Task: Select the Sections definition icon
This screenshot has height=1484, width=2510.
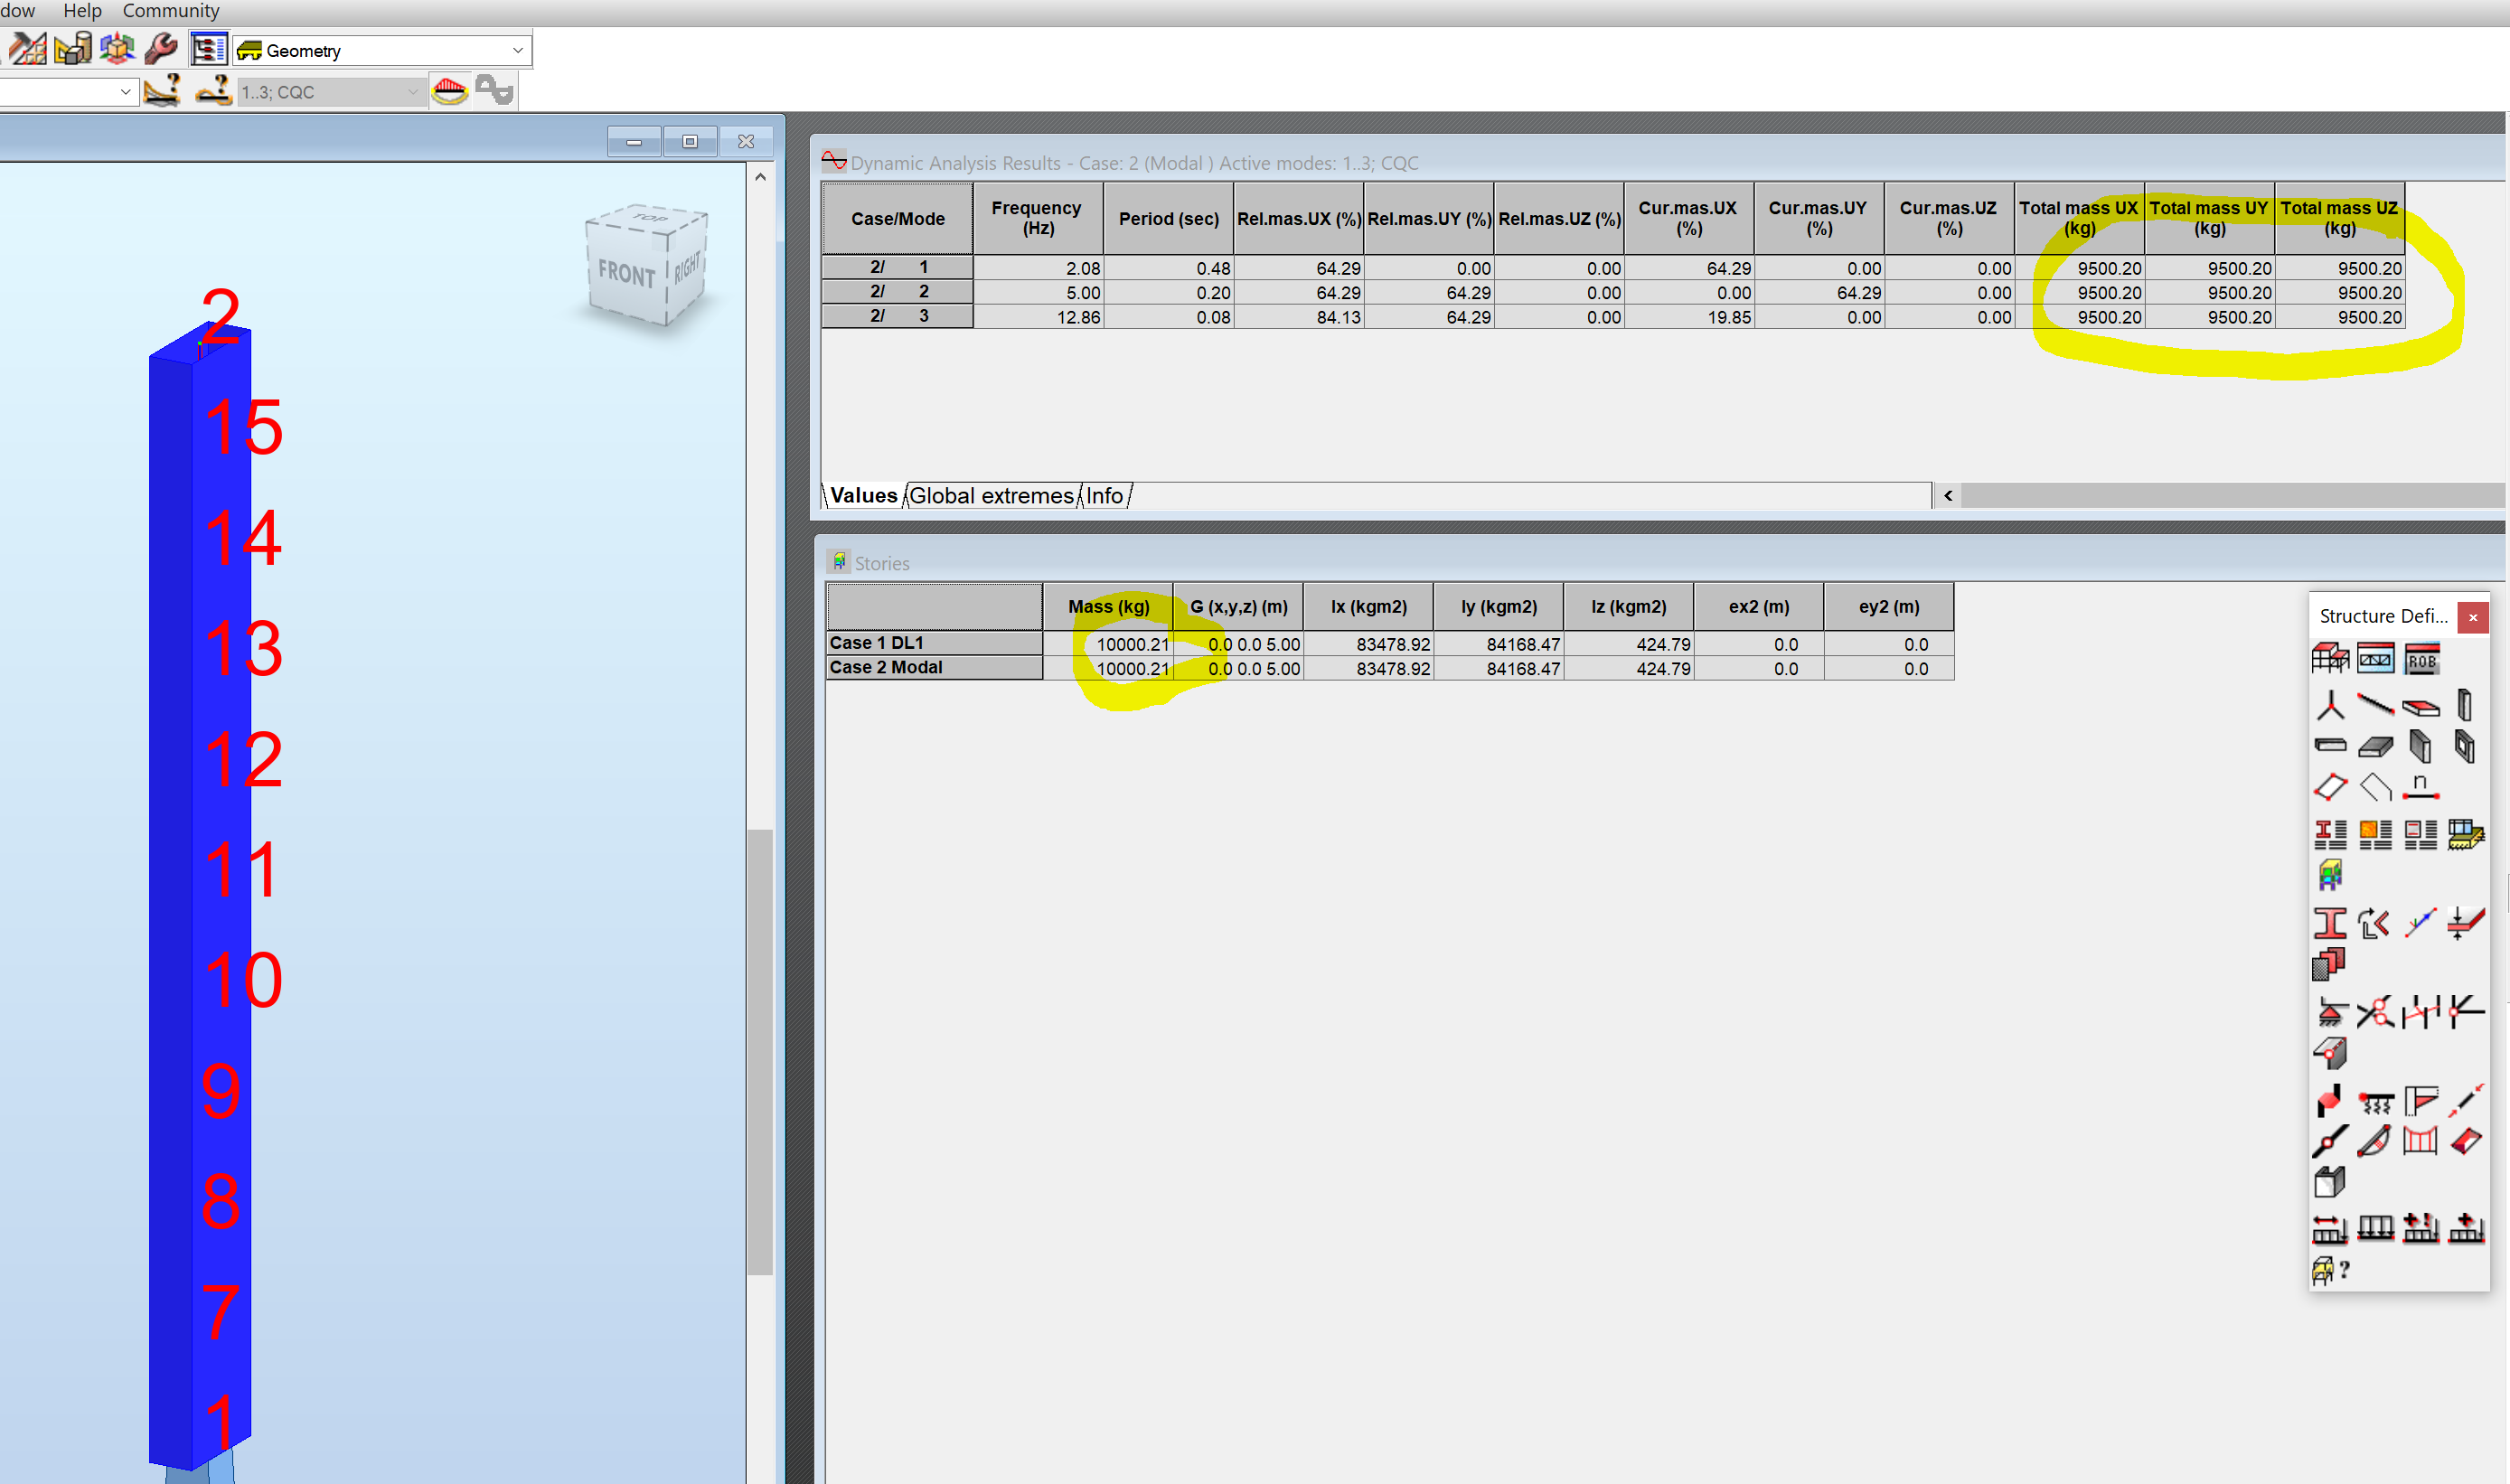Action: click(x=2328, y=924)
